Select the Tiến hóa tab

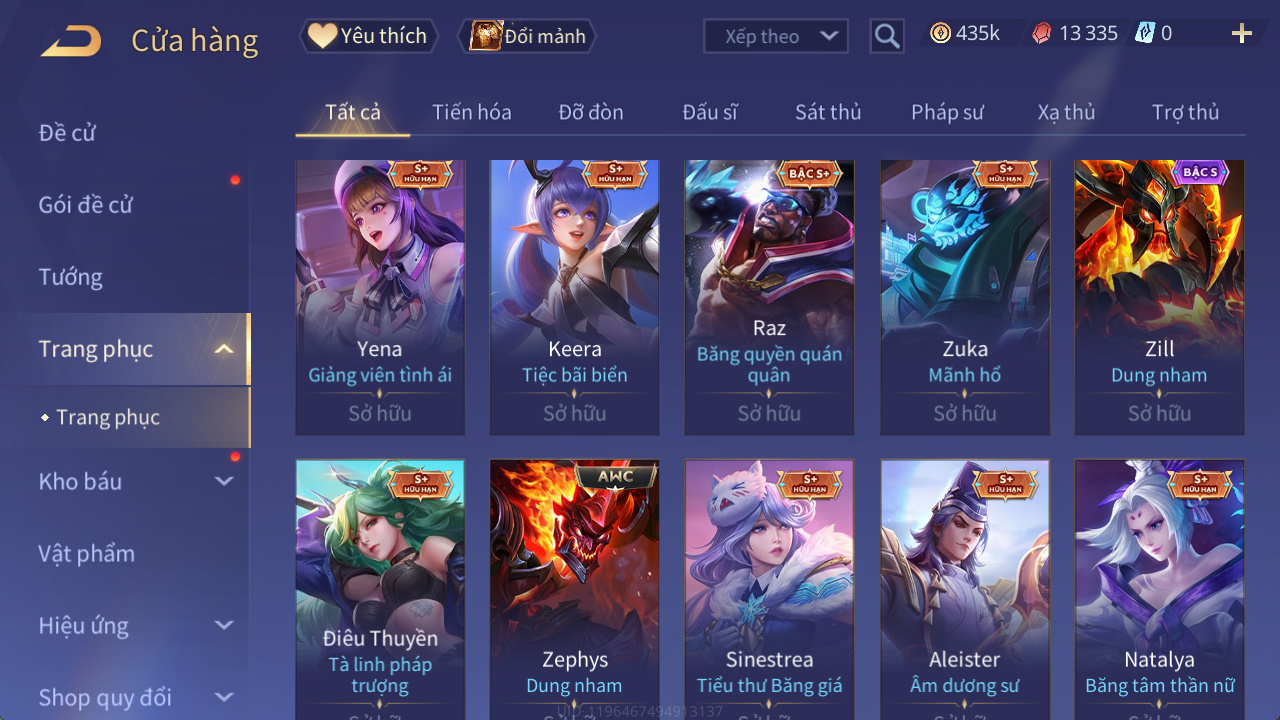click(472, 112)
